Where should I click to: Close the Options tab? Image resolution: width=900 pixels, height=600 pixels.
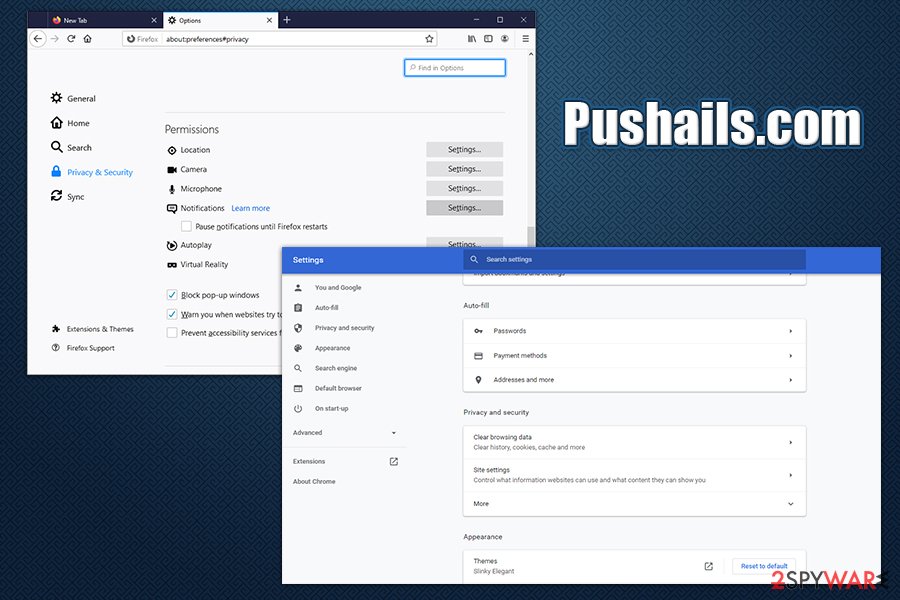tap(269, 20)
